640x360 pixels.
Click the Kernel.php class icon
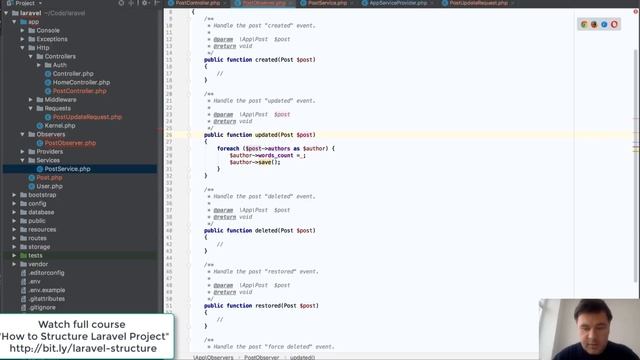40,126
